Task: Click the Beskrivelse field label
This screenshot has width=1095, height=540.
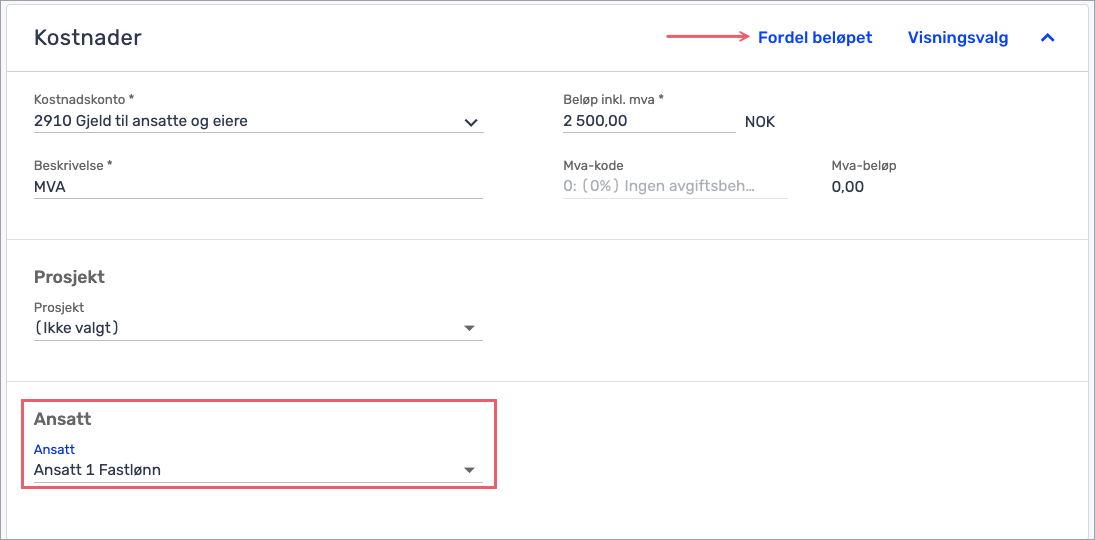Action: pyautogui.click(x=74, y=165)
